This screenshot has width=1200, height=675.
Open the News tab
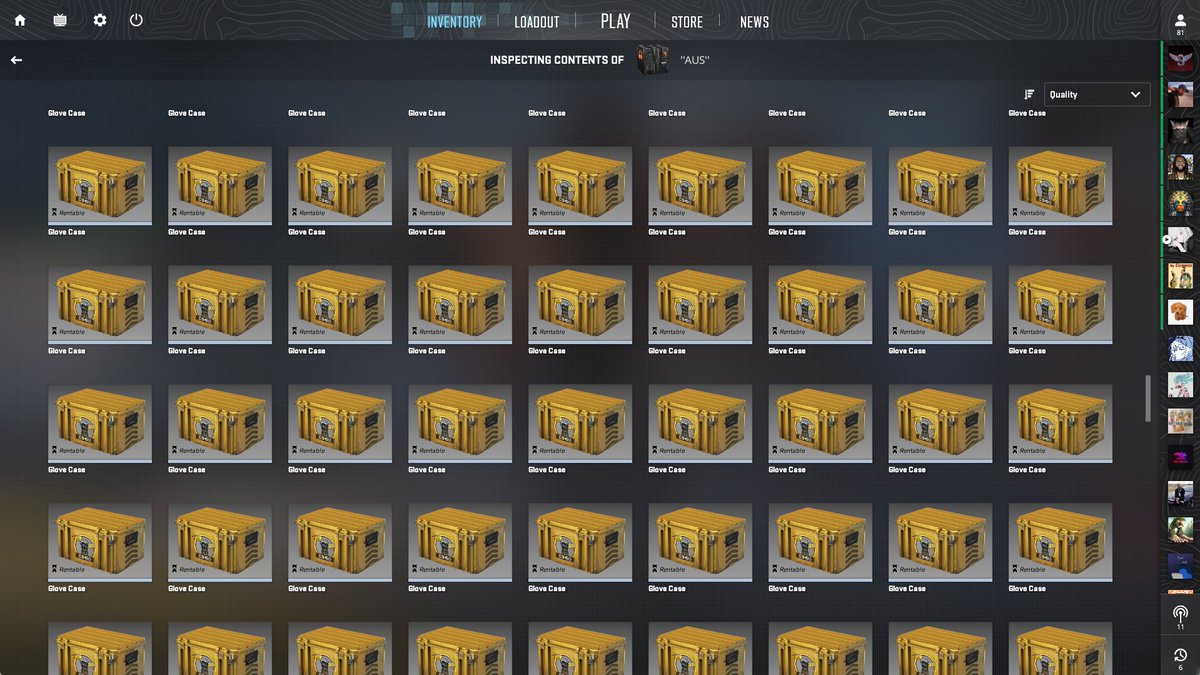[x=754, y=22]
